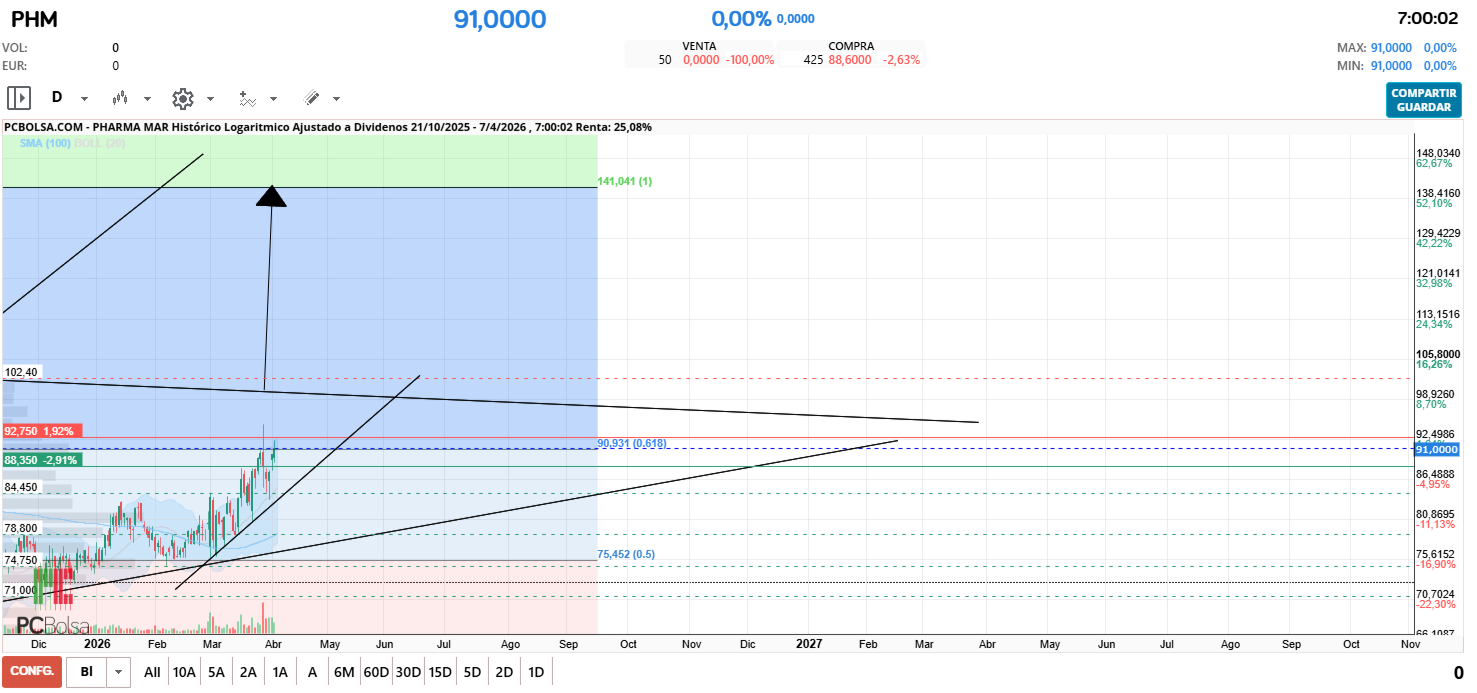Click the COMPARTIR GUARDAR button

[x=1423, y=100]
